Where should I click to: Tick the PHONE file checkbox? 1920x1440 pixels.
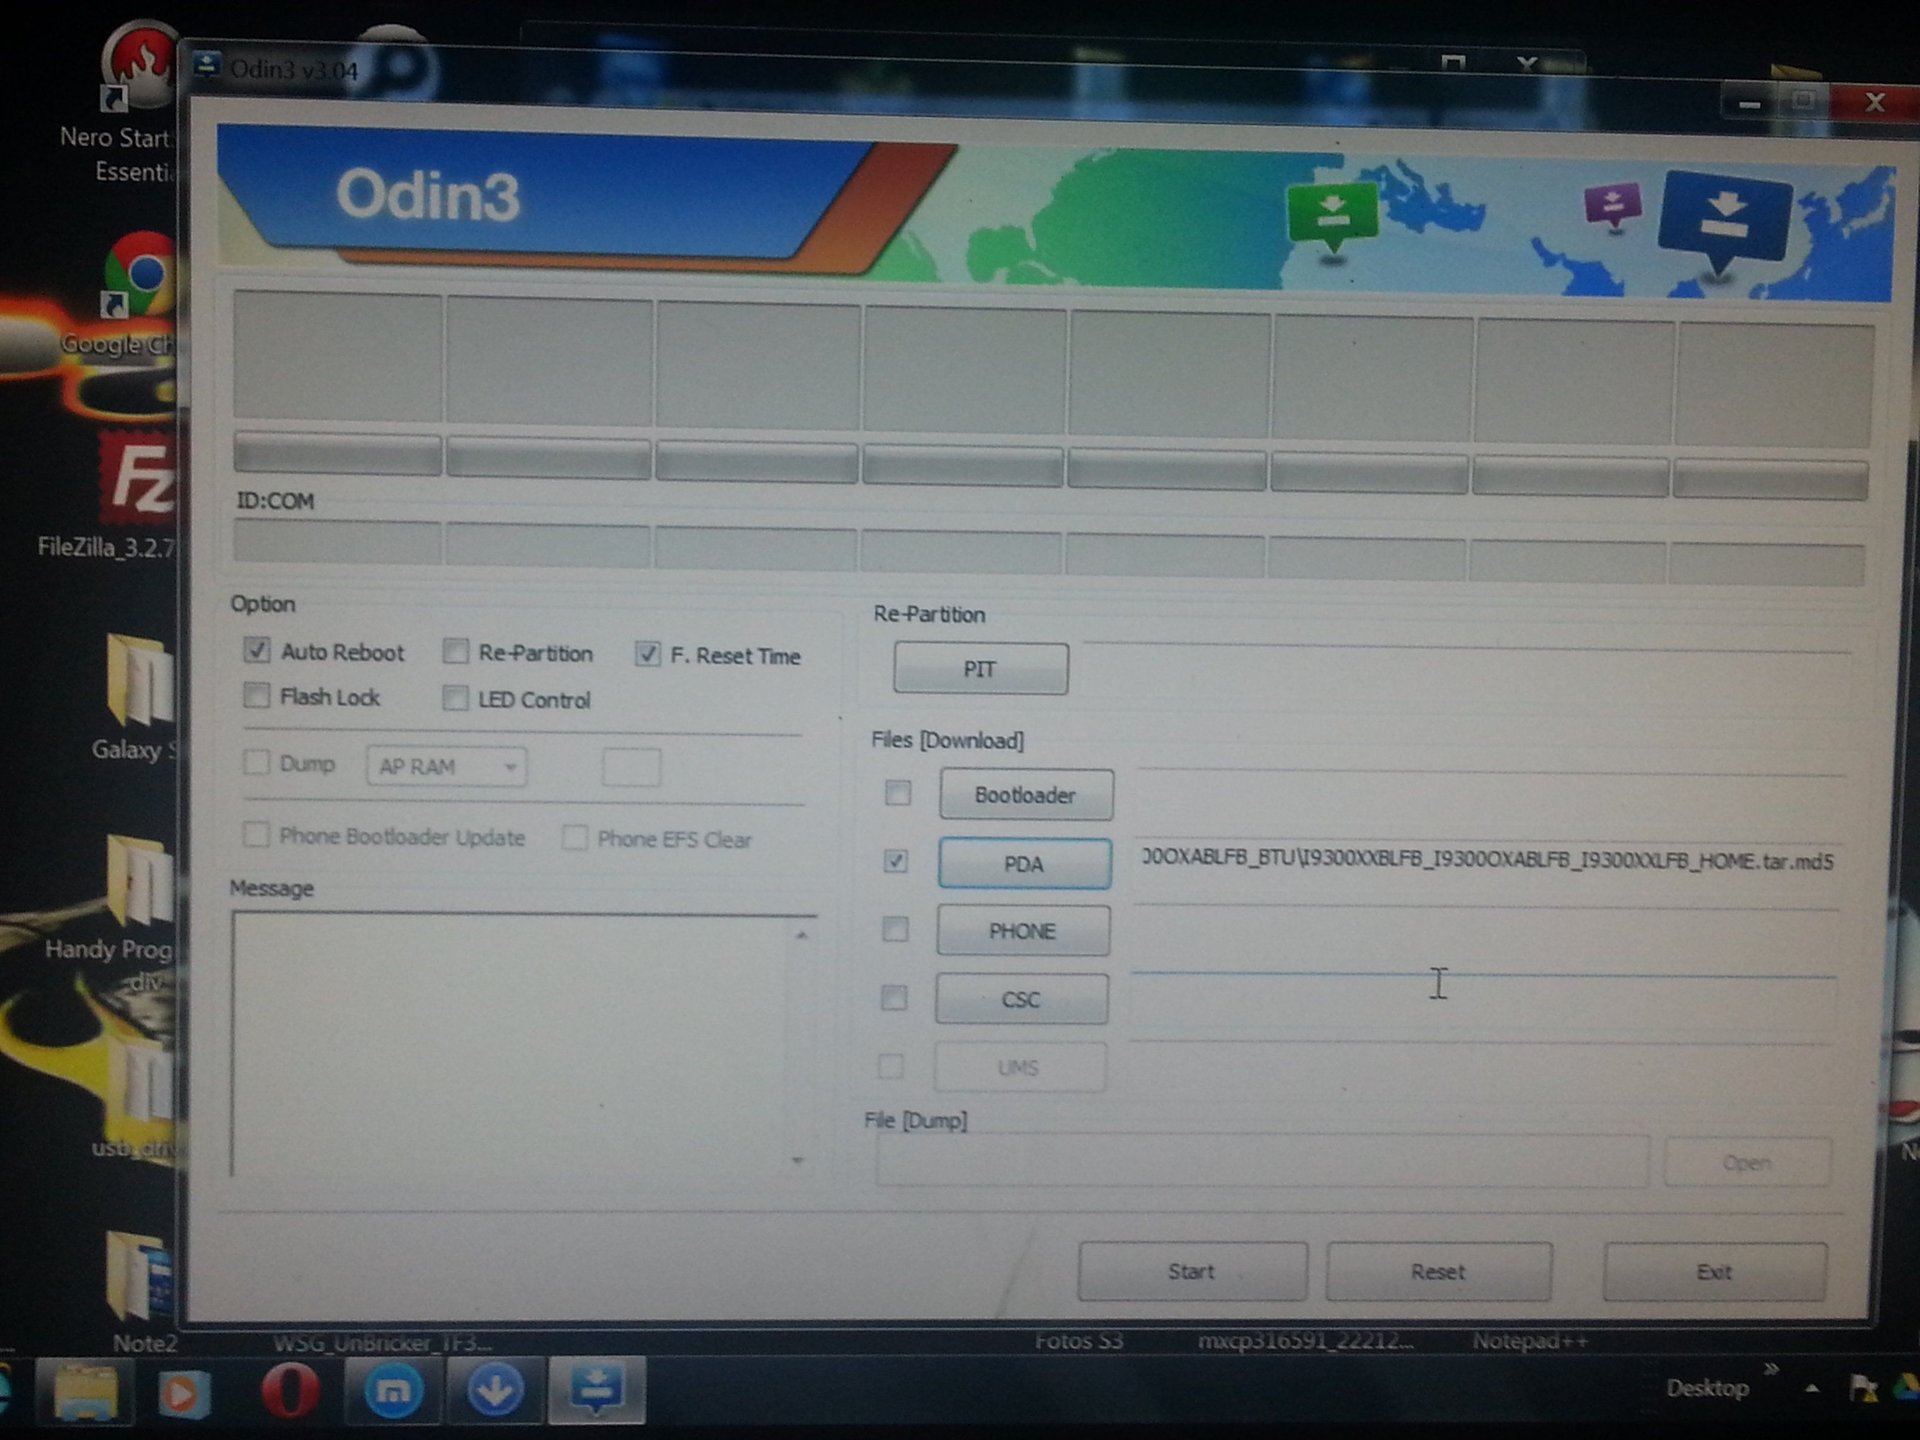[x=895, y=929]
